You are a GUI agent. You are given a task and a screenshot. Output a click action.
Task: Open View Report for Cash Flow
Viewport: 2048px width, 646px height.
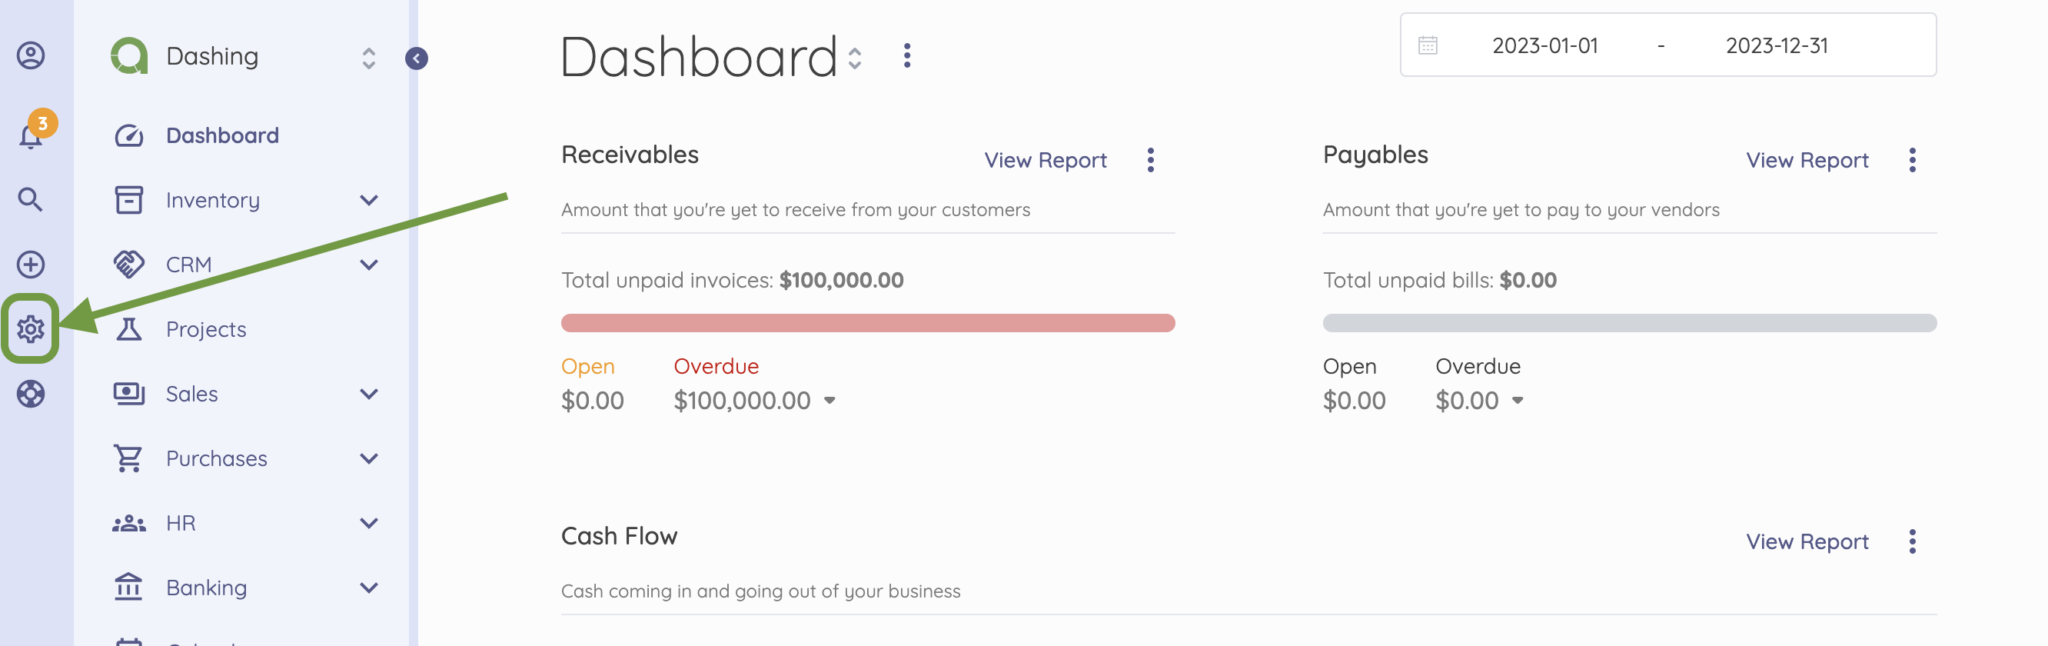pyautogui.click(x=1806, y=541)
